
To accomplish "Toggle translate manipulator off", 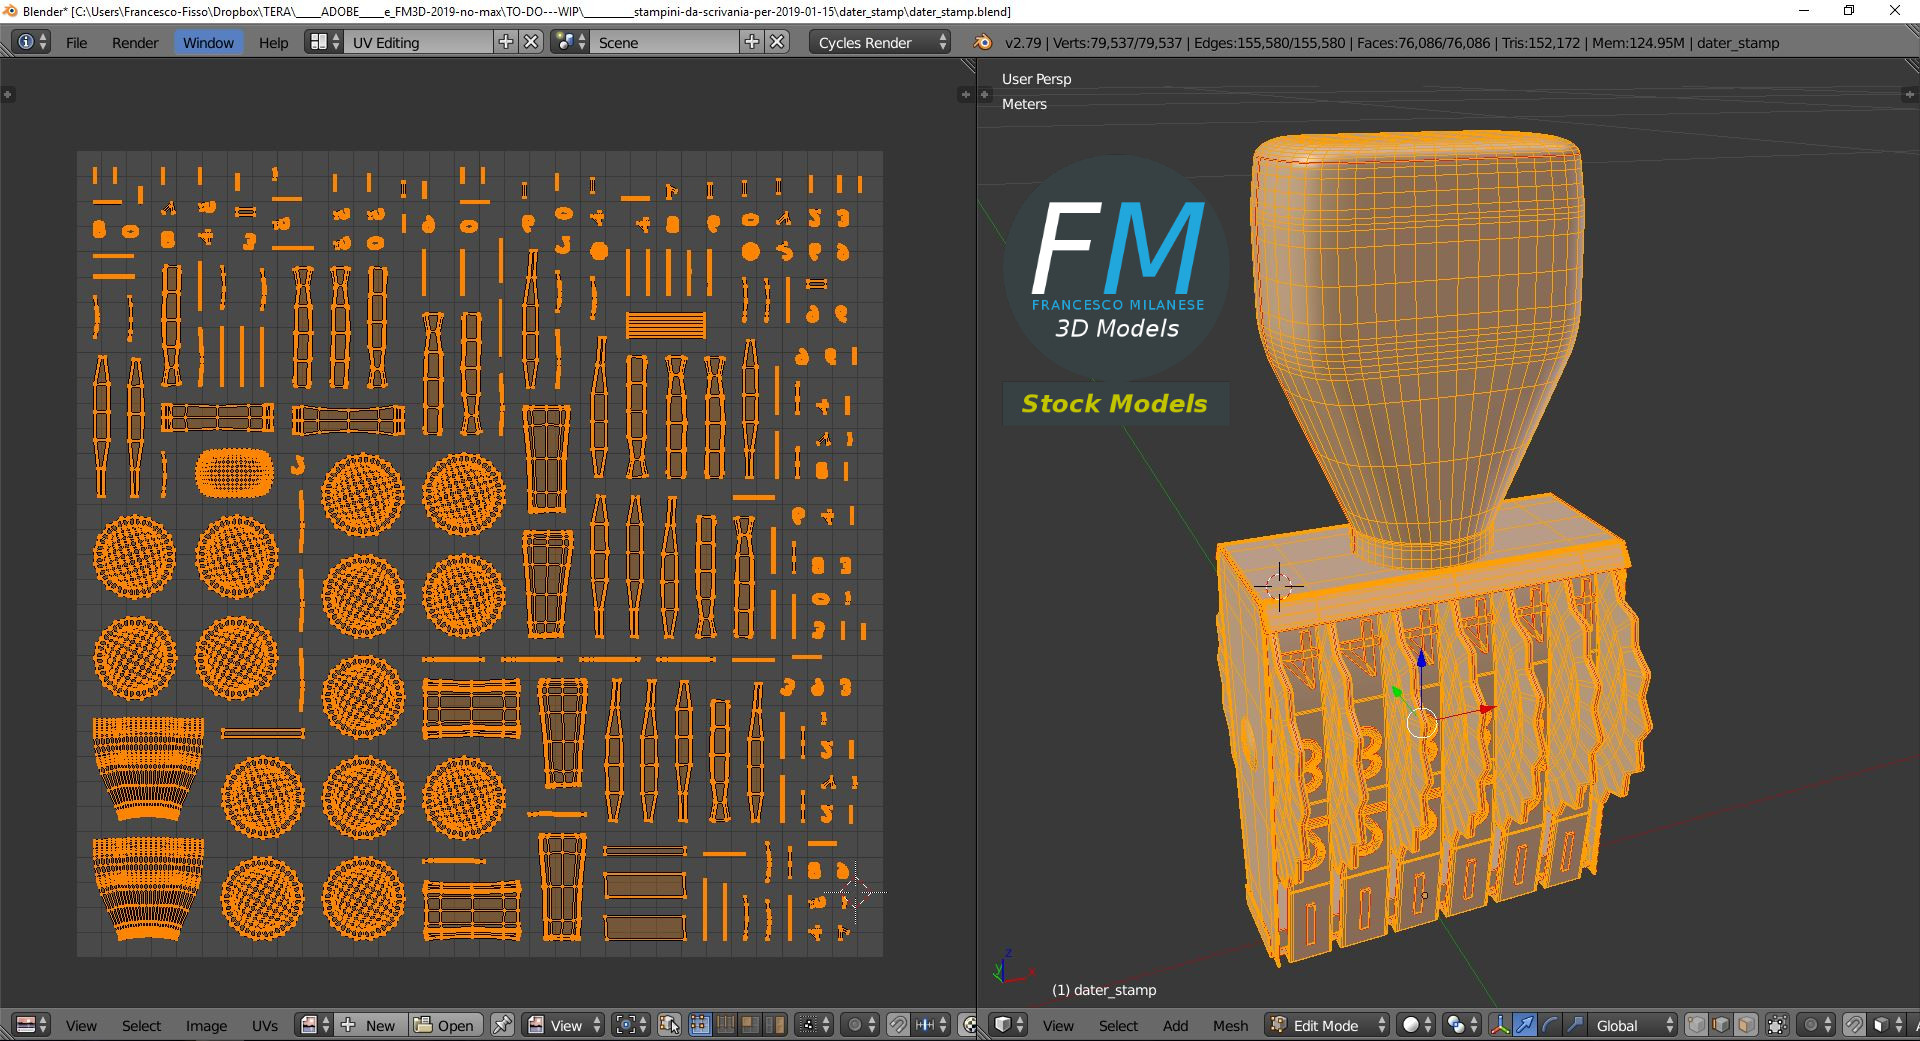I will (1524, 1025).
